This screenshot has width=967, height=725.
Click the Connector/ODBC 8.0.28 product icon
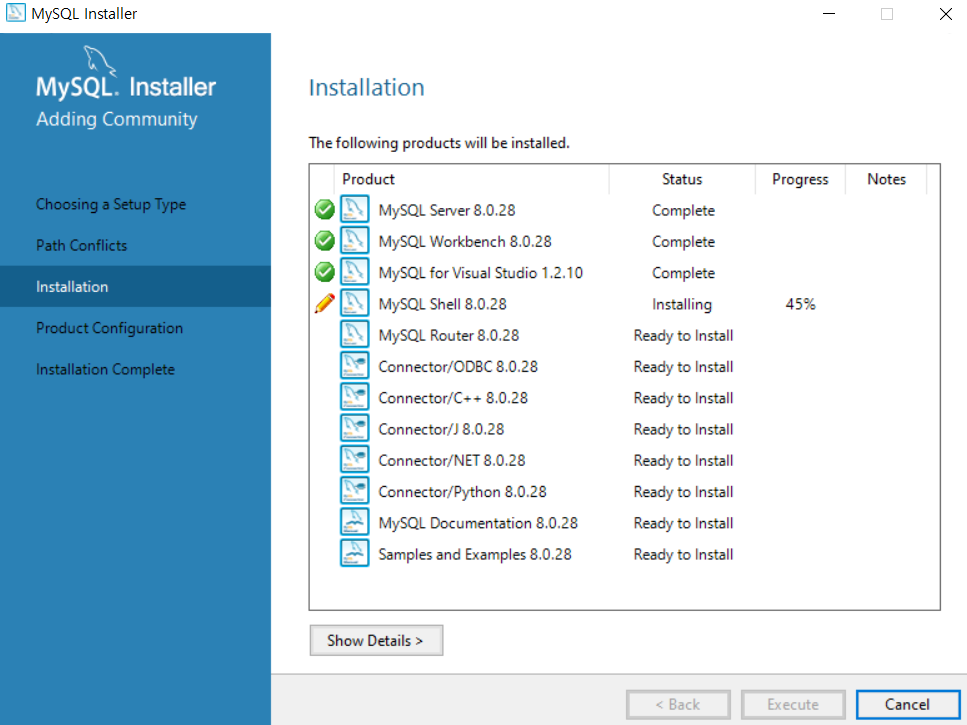tap(355, 366)
